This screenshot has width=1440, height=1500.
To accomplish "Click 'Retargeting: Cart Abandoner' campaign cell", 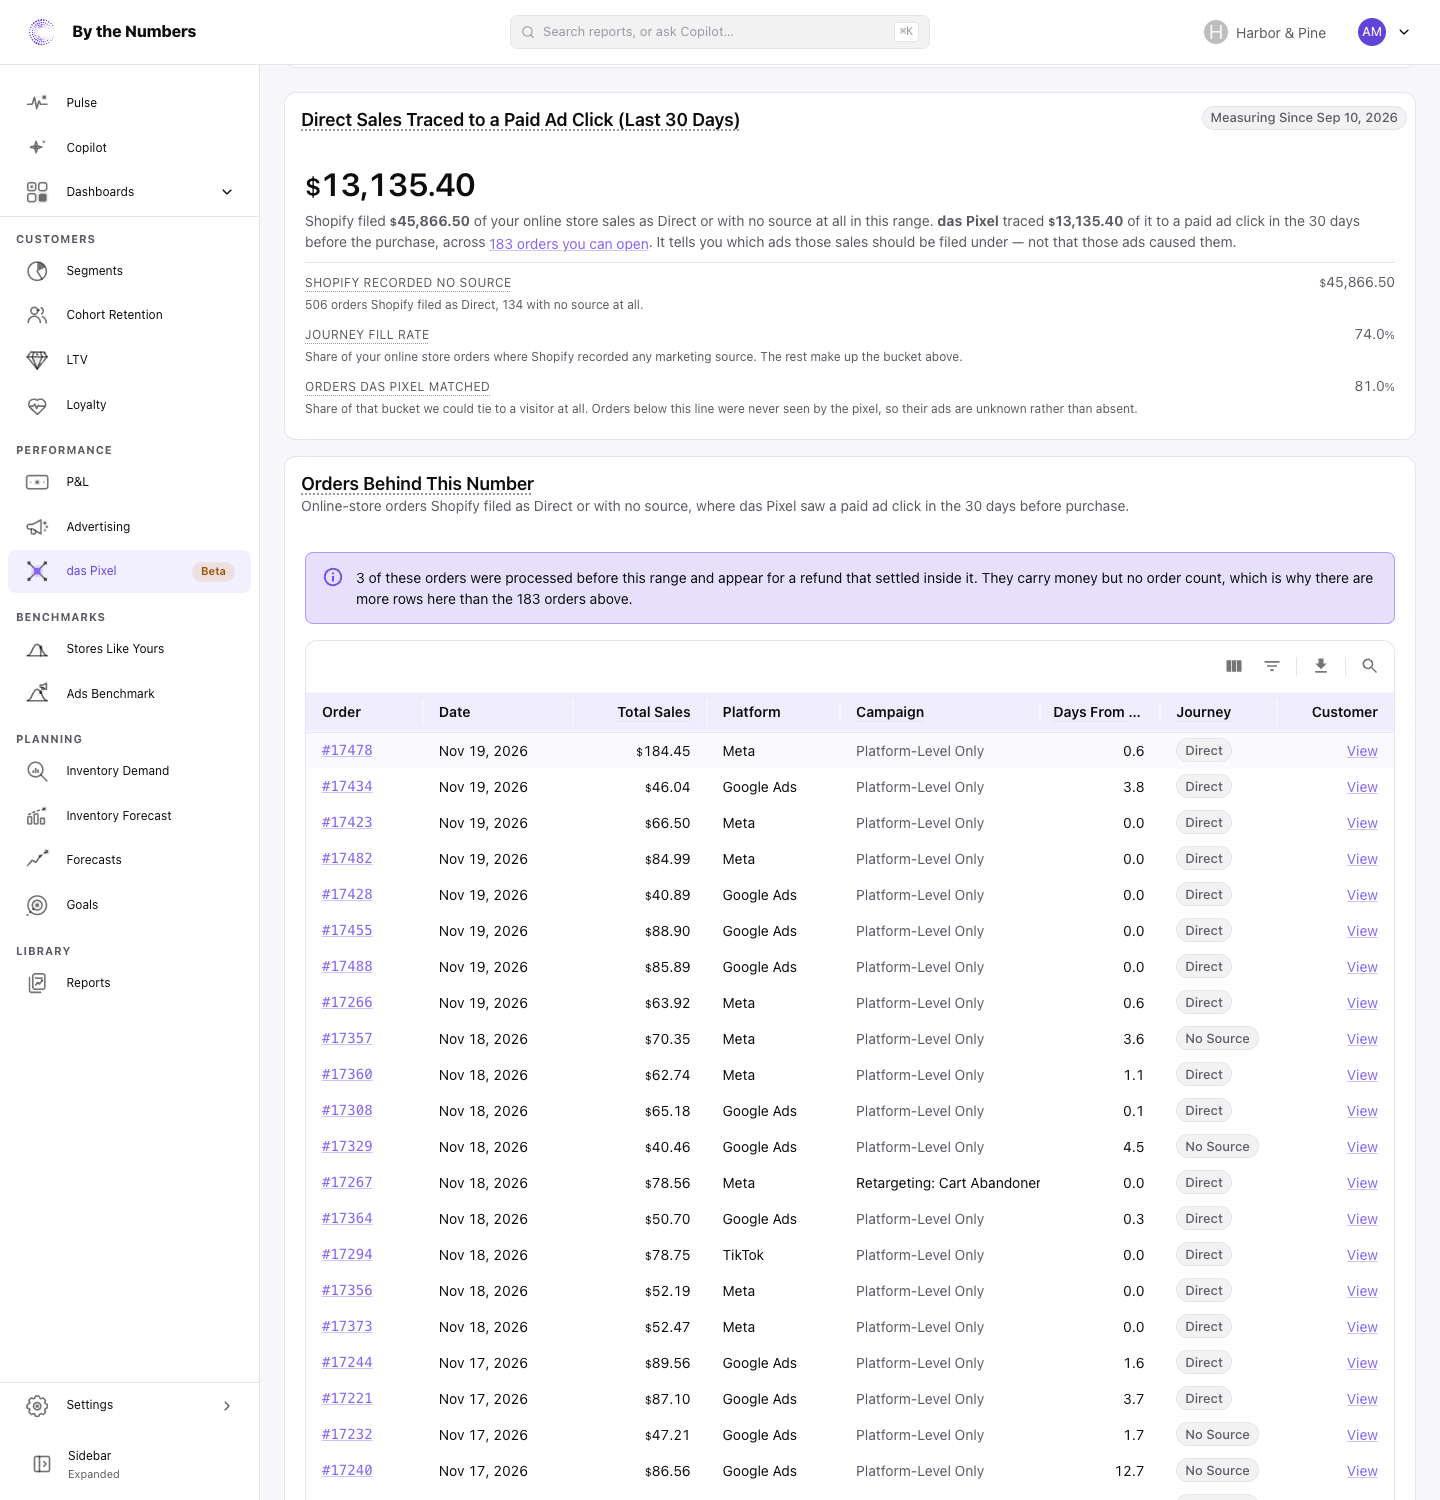I will [948, 1183].
